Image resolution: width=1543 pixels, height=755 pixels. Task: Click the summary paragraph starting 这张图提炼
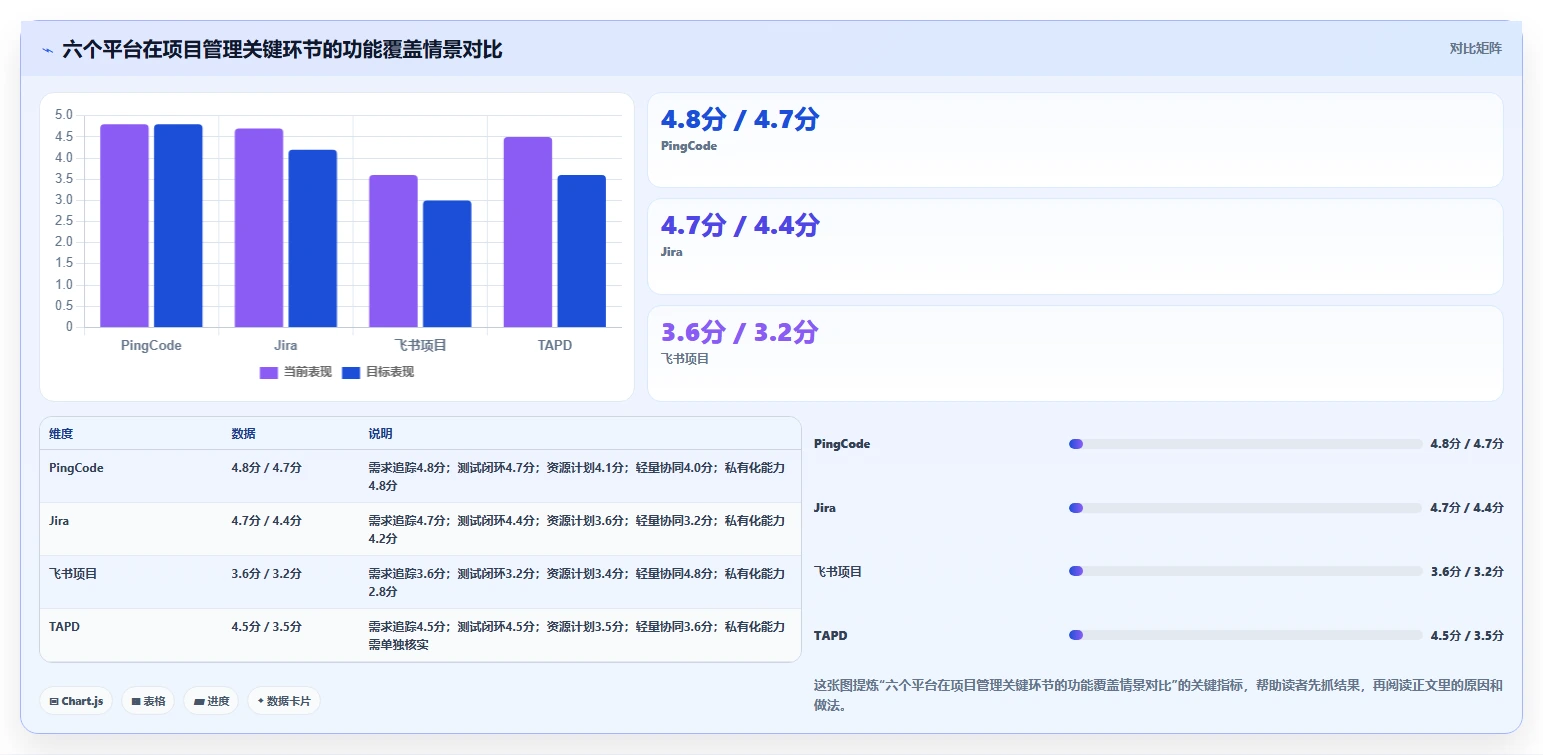(x=1158, y=695)
